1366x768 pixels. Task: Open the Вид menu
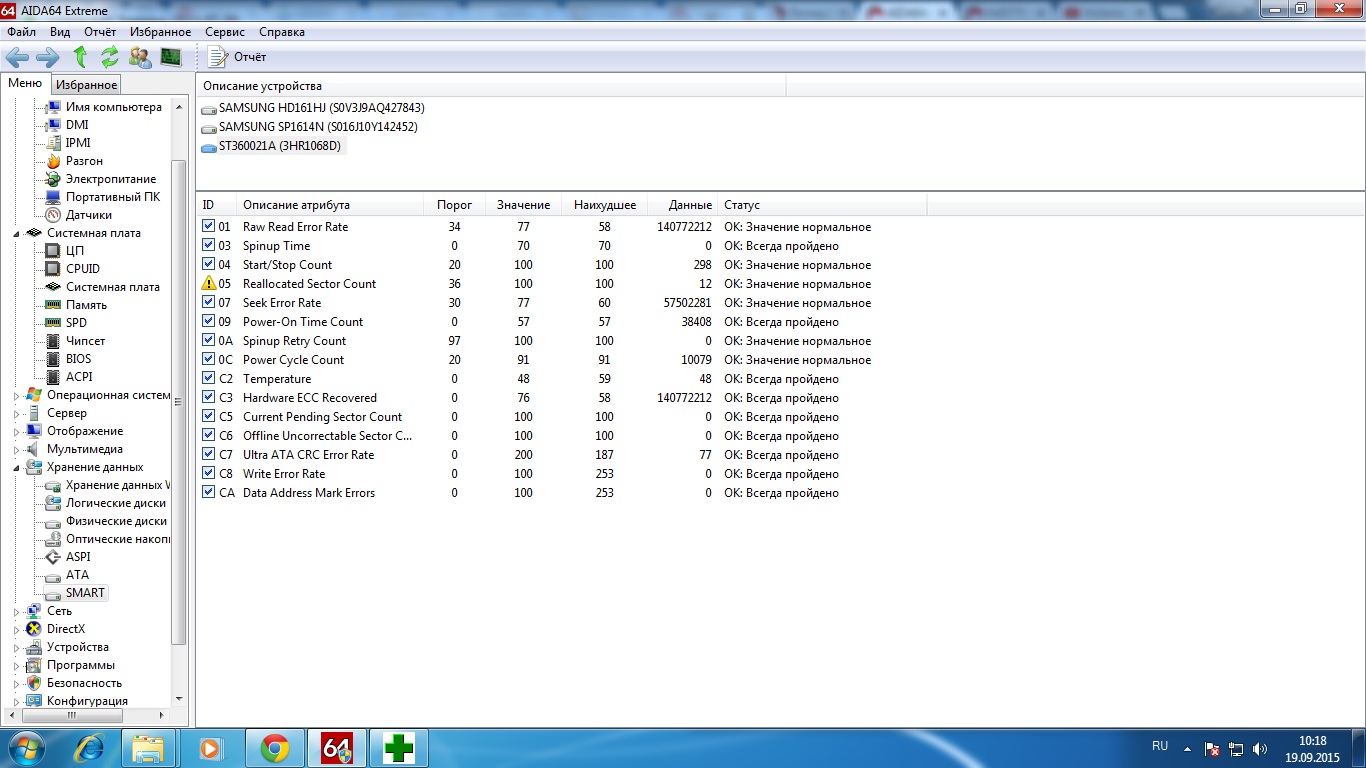click(x=60, y=32)
